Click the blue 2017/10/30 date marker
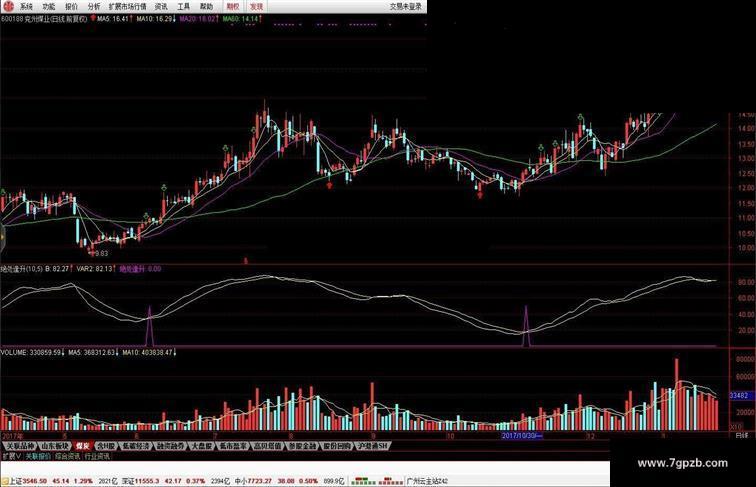756x487 pixels. pyautogui.click(x=522, y=435)
